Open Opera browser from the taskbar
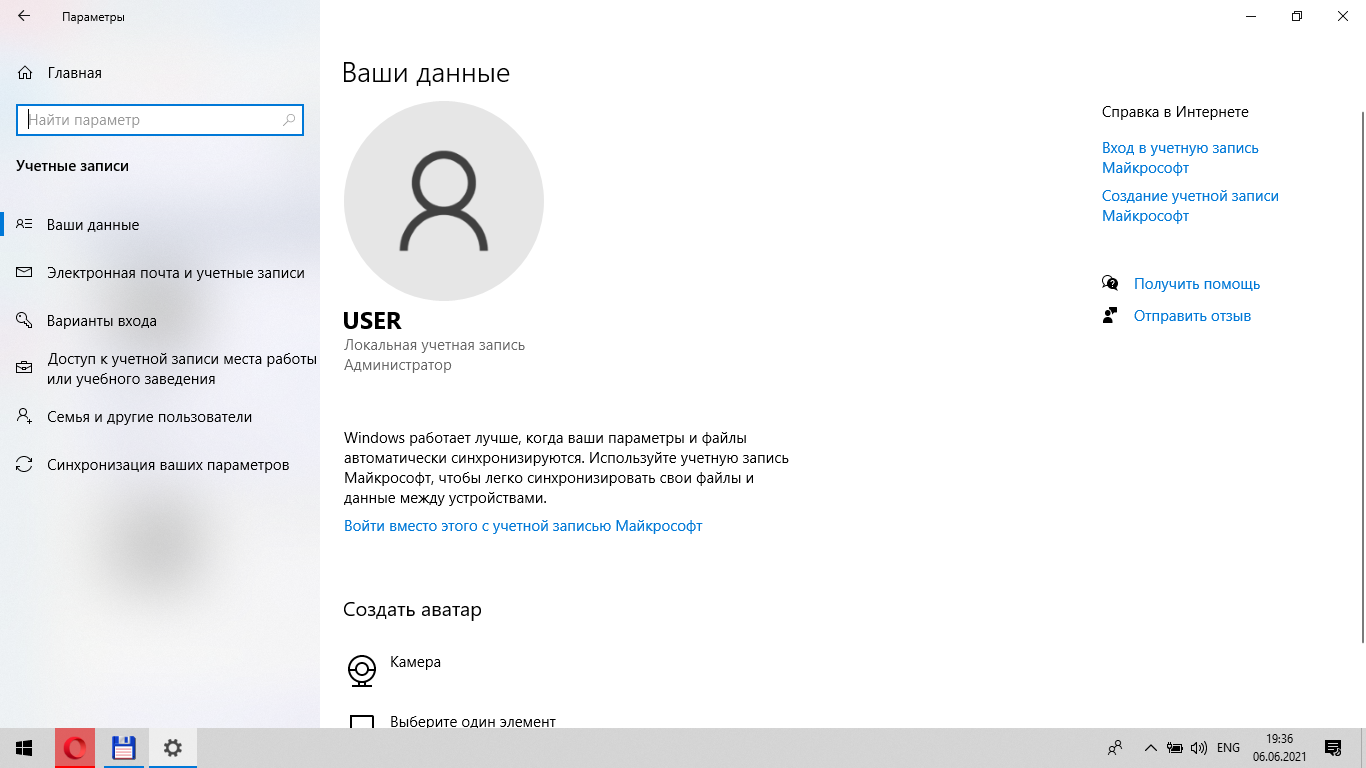This screenshot has width=1366, height=768. coord(75,748)
